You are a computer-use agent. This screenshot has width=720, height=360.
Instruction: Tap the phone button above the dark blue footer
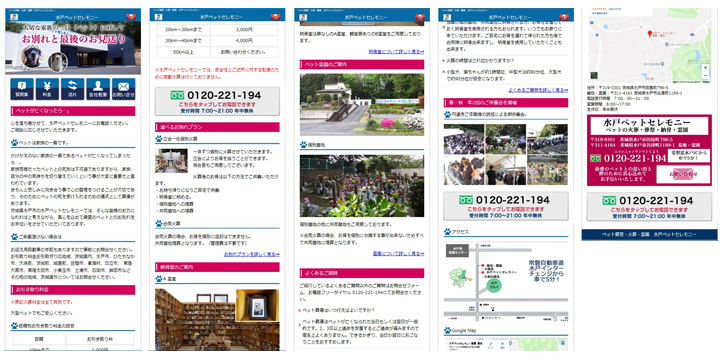coord(649,206)
